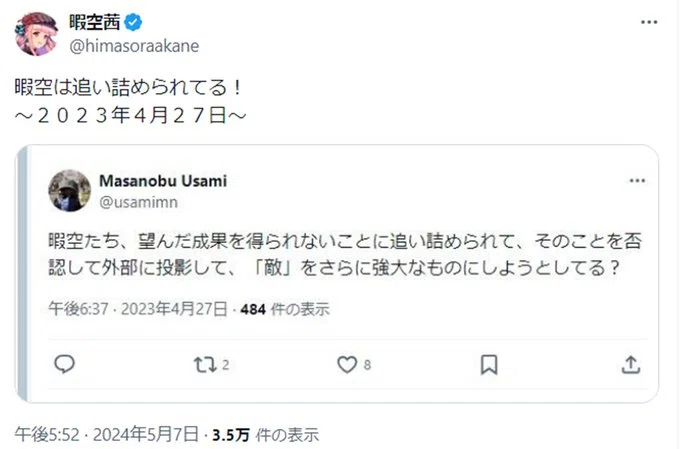Open Masanobu Usami profile picture
680x449 pixels.
click(x=69, y=190)
